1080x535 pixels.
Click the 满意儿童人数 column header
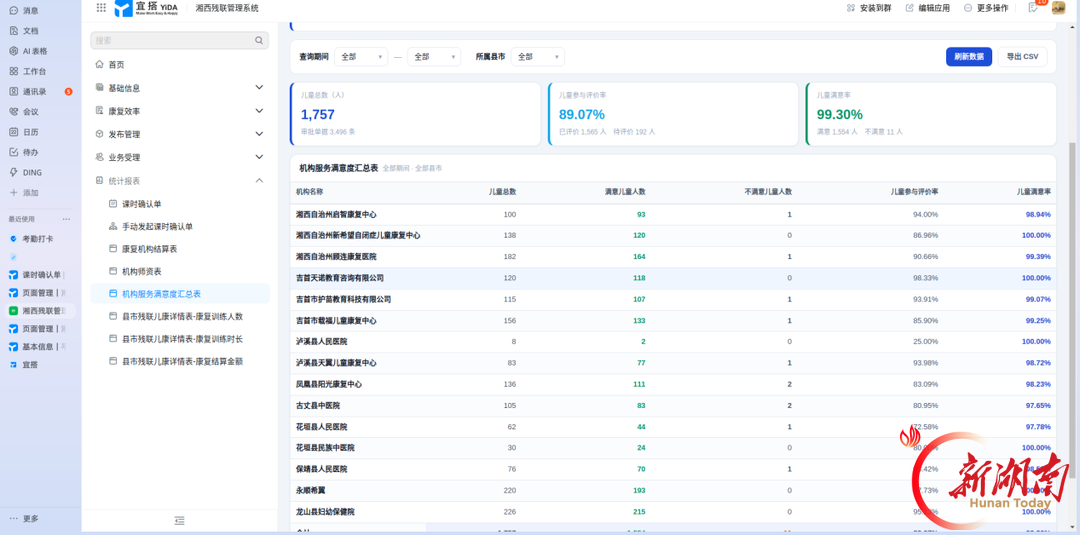[625, 192]
